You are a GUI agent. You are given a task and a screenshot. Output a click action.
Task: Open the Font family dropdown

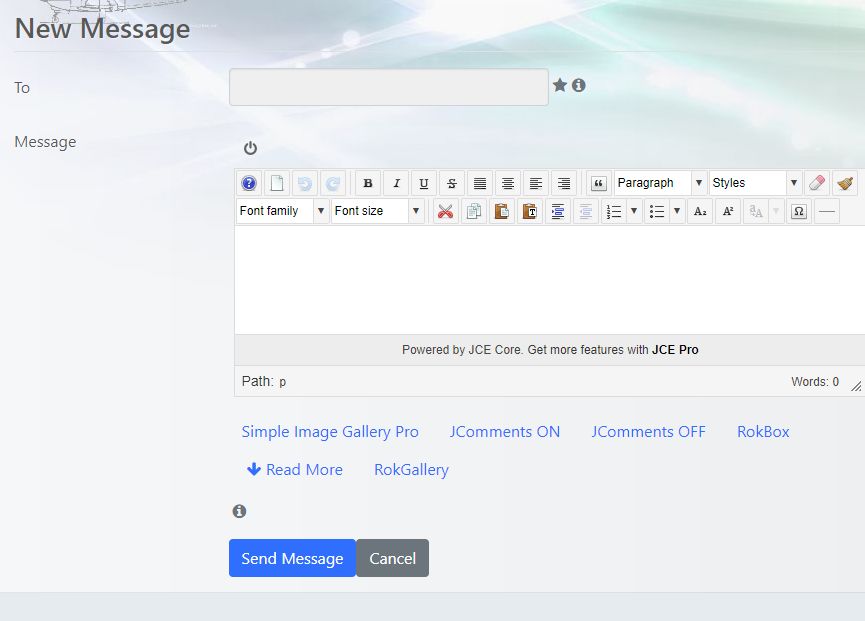282,211
